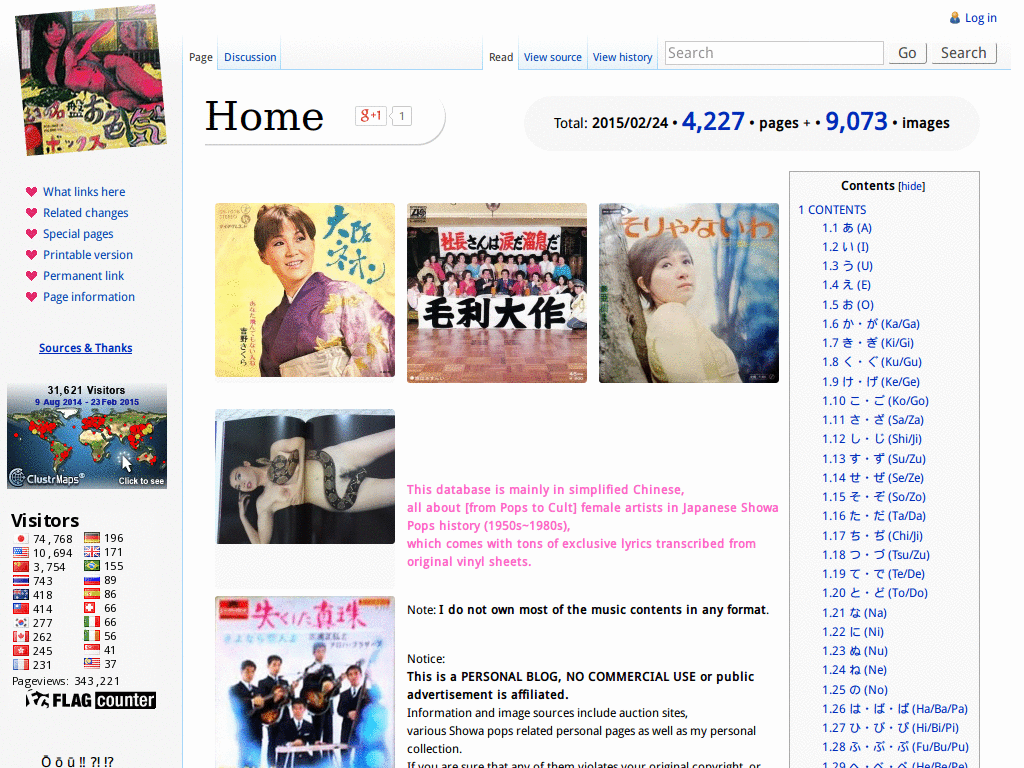Click heart icon next to Page information
The width and height of the screenshot is (1024, 768).
(x=31, y=296)
